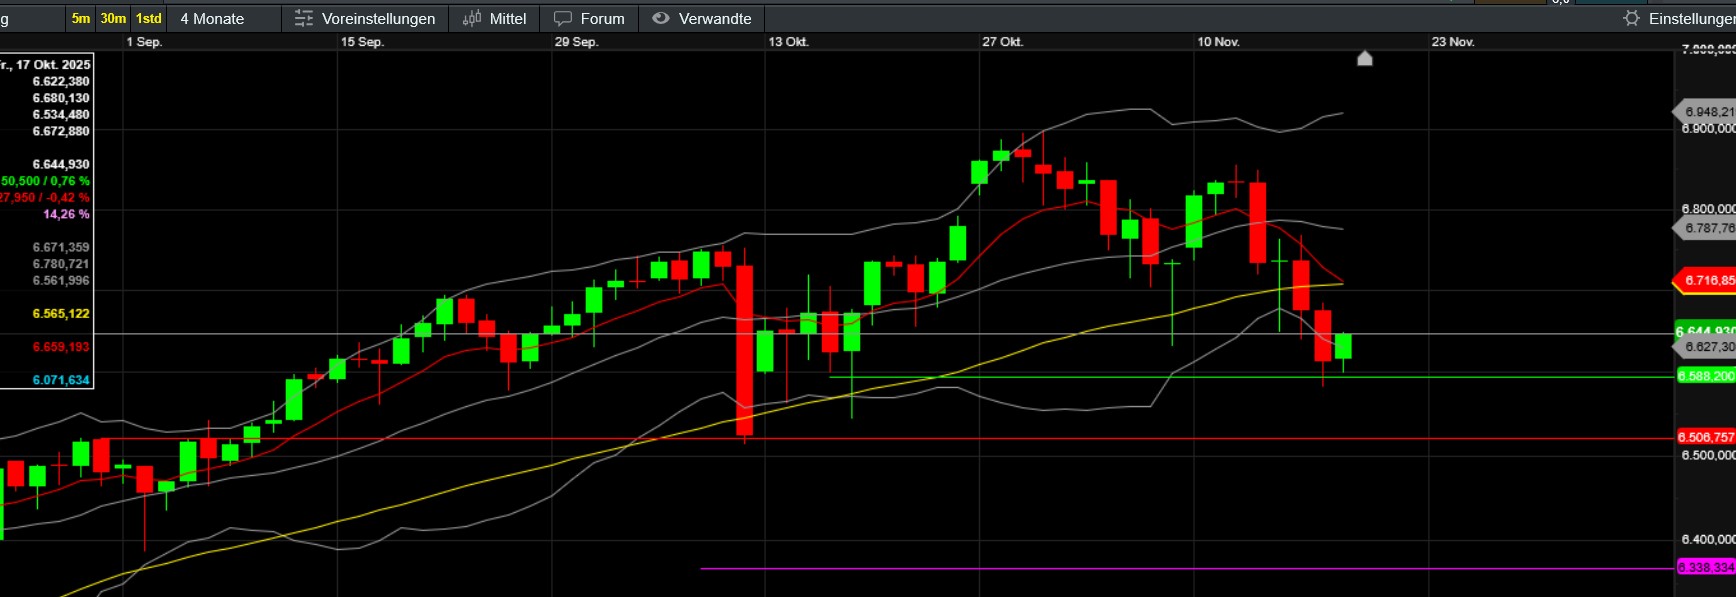Click the pink 14,26 % value

point(66,214)
